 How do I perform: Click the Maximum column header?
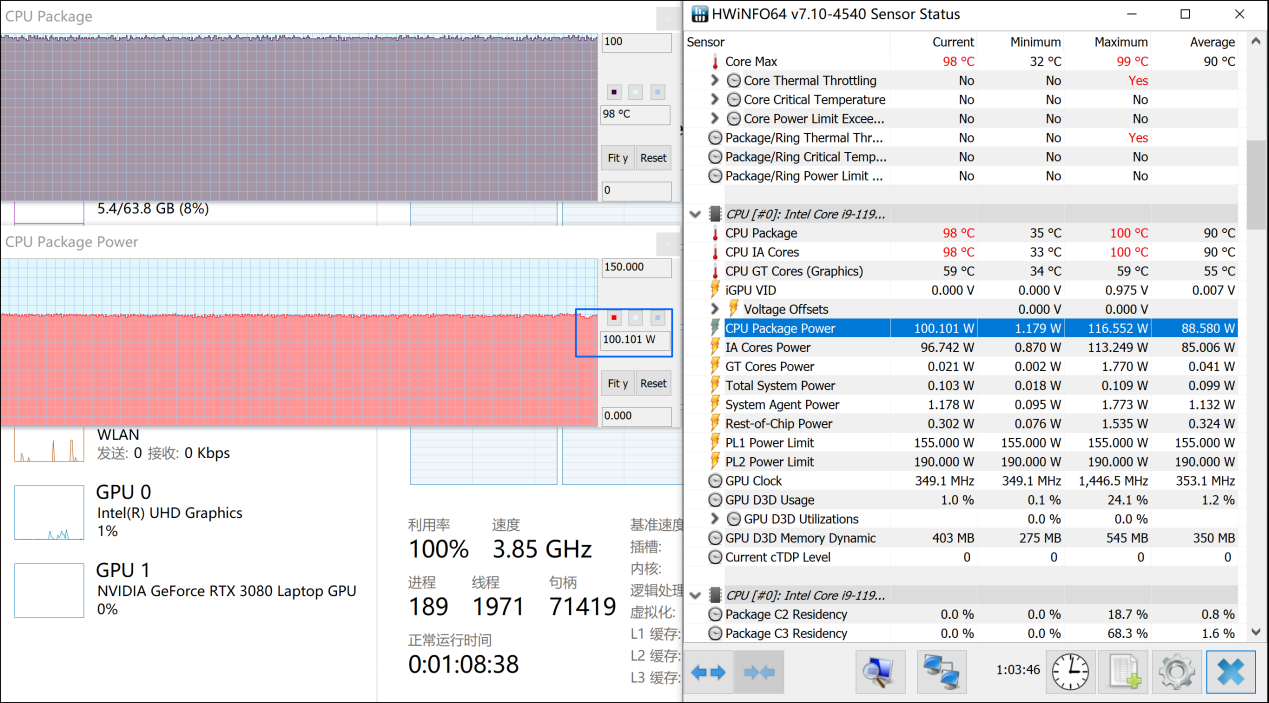(1120, 42)
